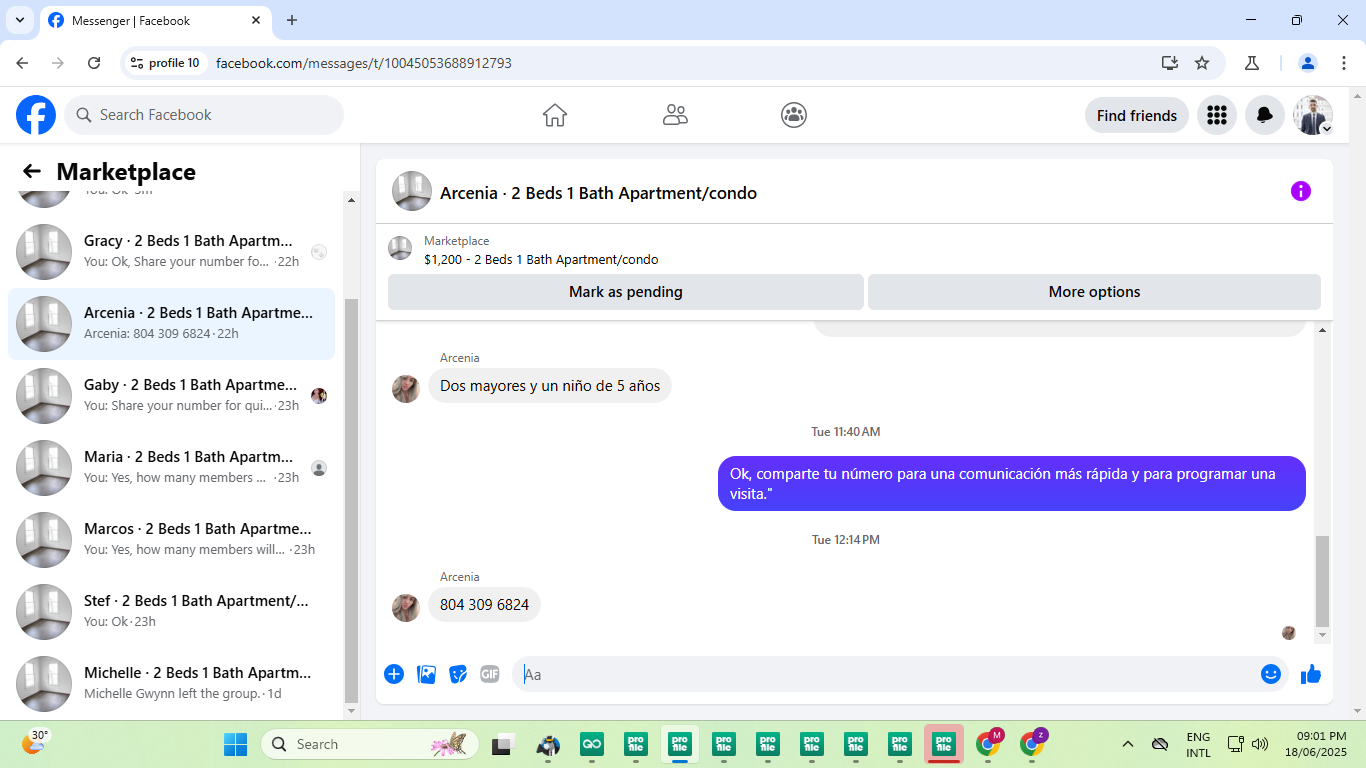Open Chrome Labs flask icon

(x=1251, y=63)
